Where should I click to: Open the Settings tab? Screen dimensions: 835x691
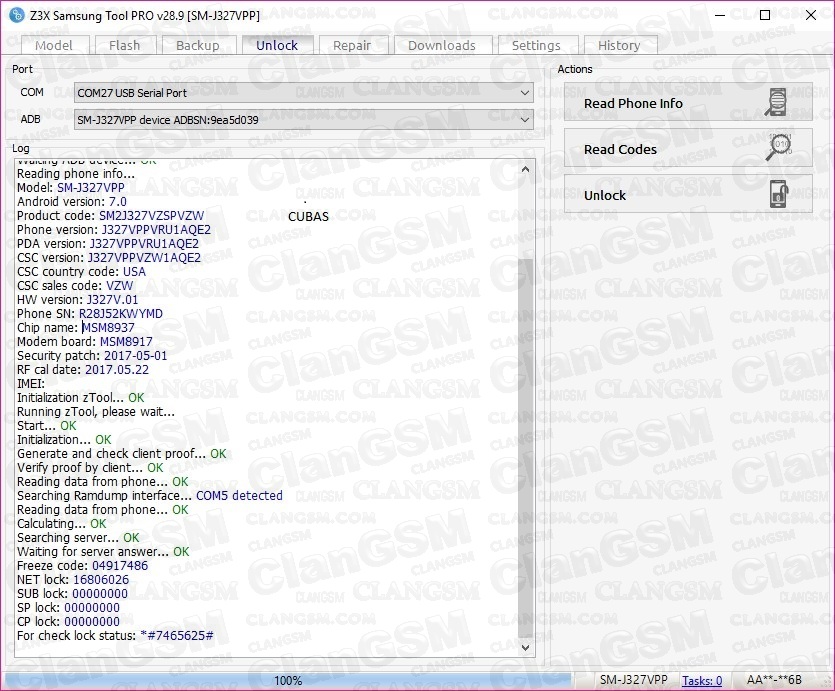(x=536, y=46)
